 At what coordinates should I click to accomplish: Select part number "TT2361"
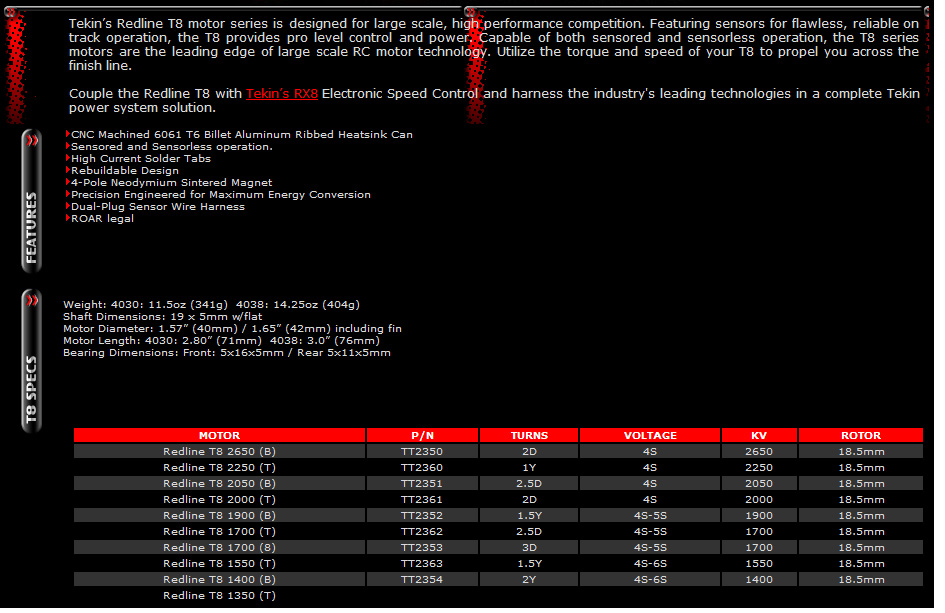[422, 500]
